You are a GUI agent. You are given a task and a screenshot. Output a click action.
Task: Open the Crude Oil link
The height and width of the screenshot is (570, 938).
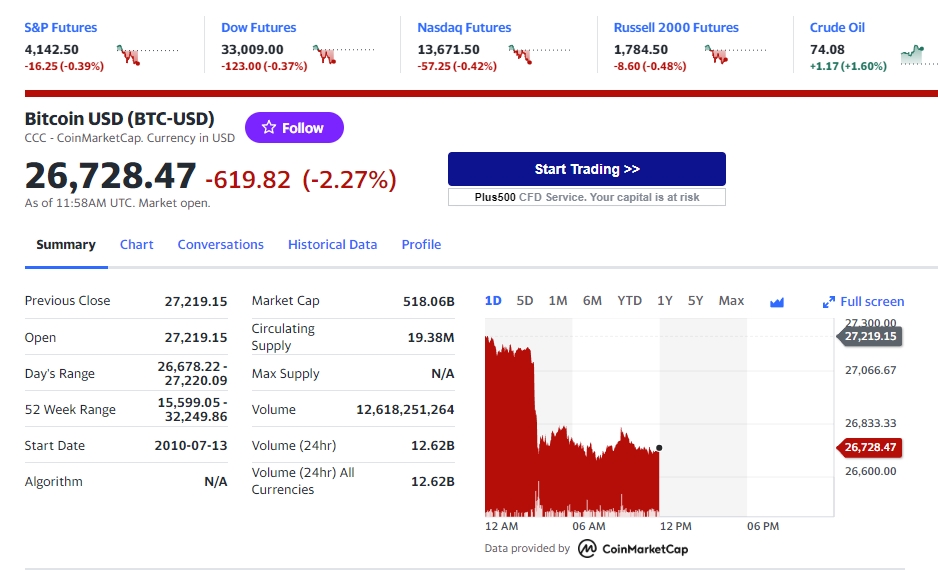click(x=837, y=28)
